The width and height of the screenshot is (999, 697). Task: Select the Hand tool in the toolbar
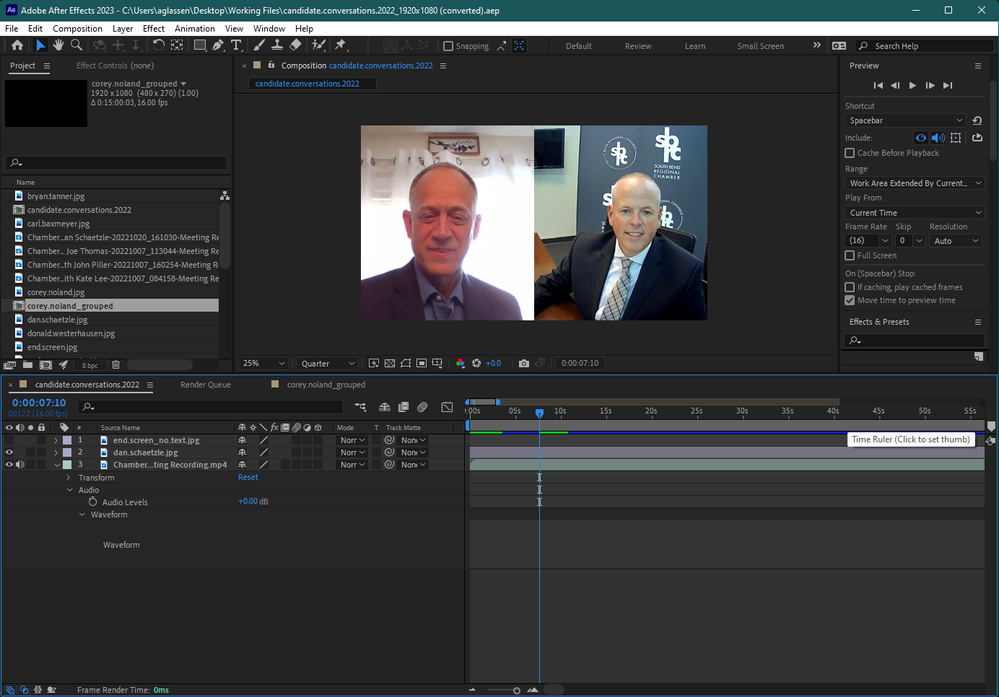coord(59,46)
